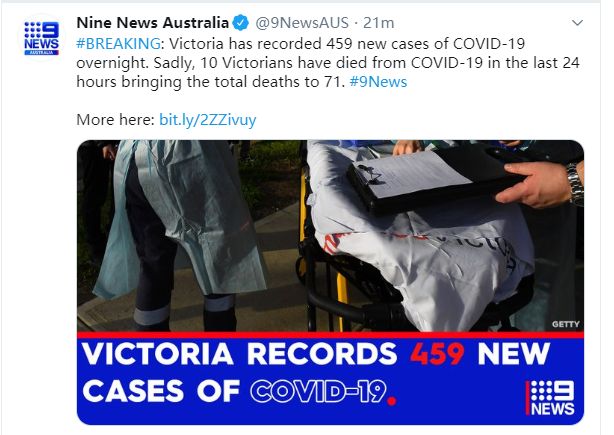Image resolution: width=614 pixels, height=435 pixels.
Task: Click the red 459 in the headline banner
Action: tap(437, 354)
